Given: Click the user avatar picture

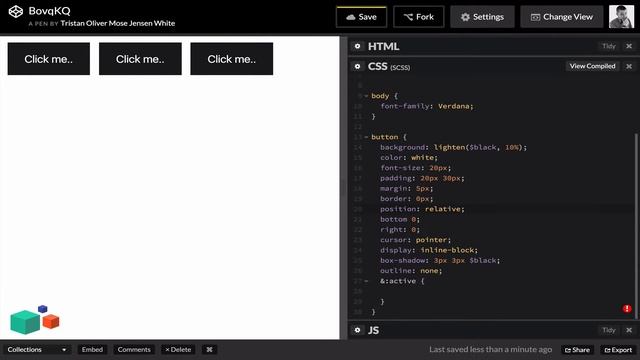Looking at the screenshot, I should tap(621, 17).
